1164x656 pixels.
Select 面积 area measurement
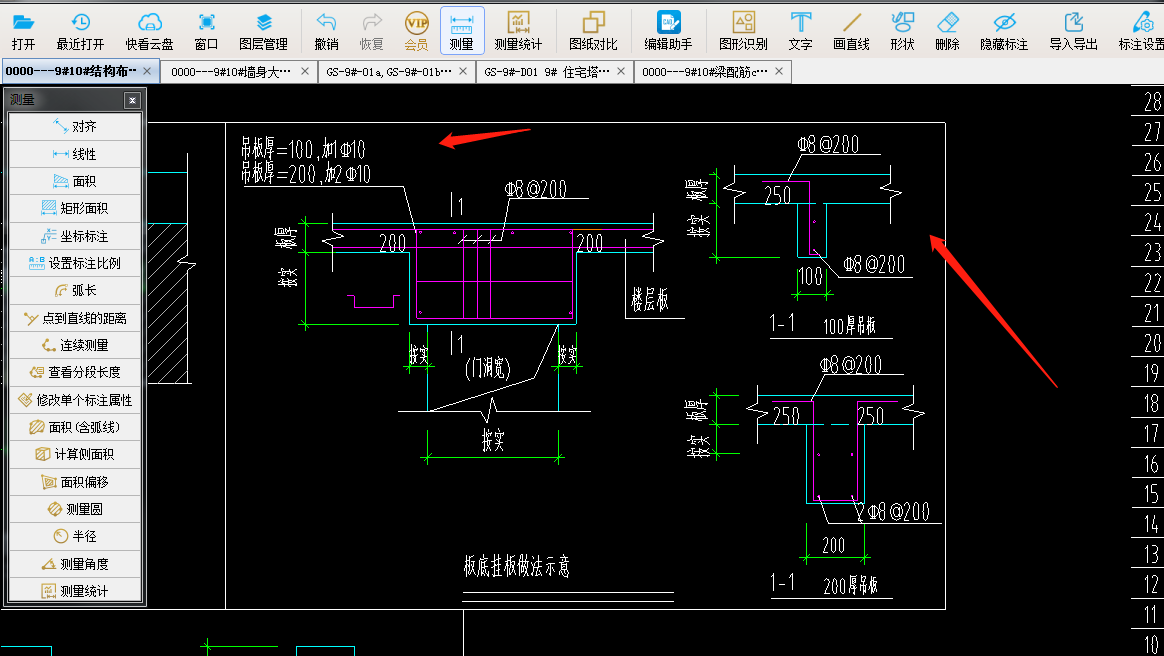pyautogui.click(x=74, y=181)
